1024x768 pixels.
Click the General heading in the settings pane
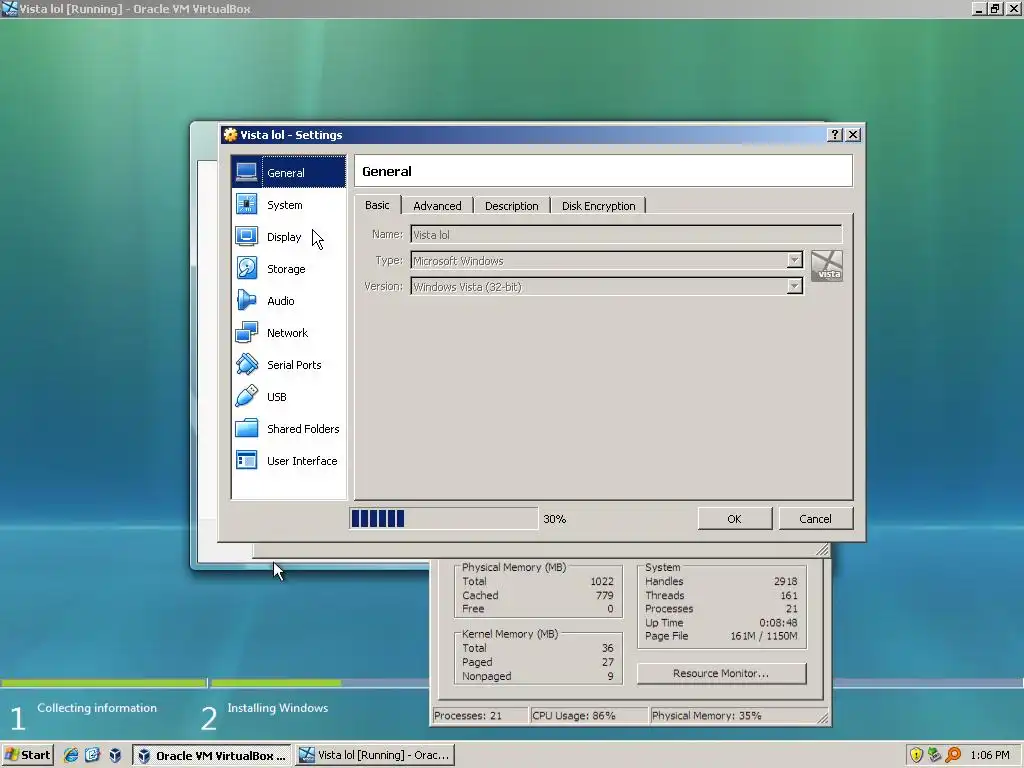387,171
